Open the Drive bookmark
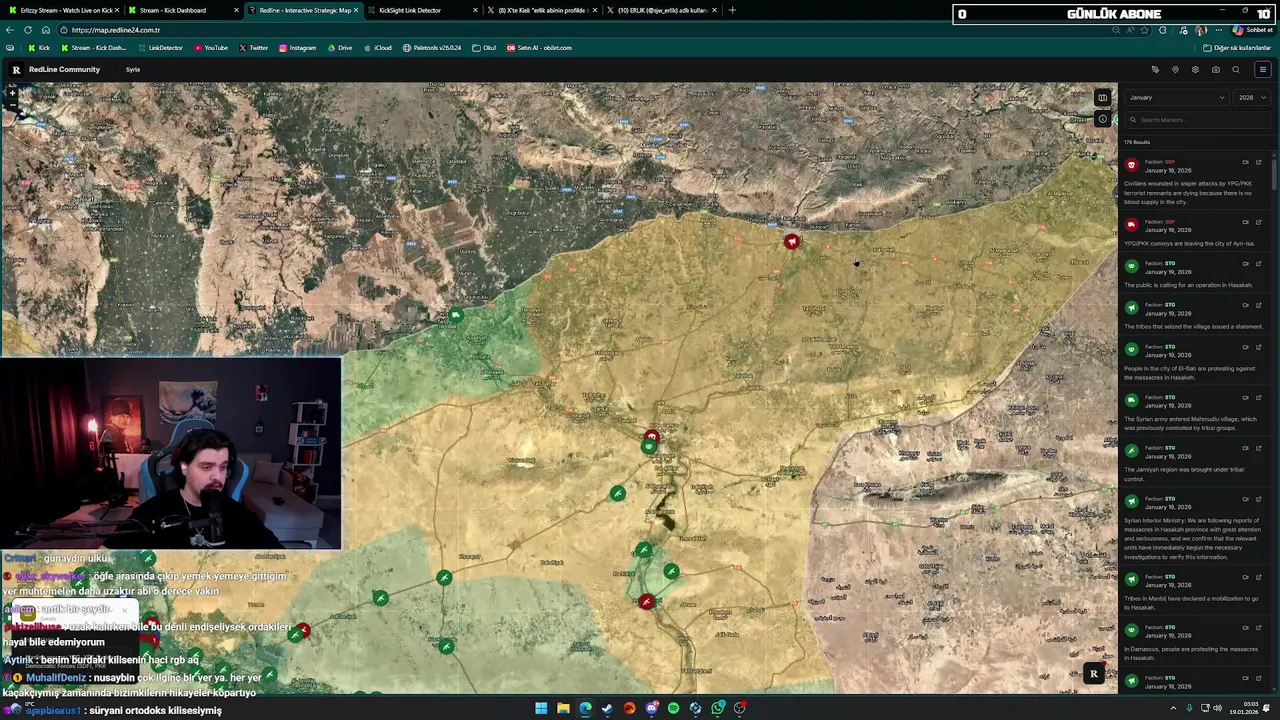The height and width of the screenshot is (720, 1280). pyautogui.click(x=339, y=48)
